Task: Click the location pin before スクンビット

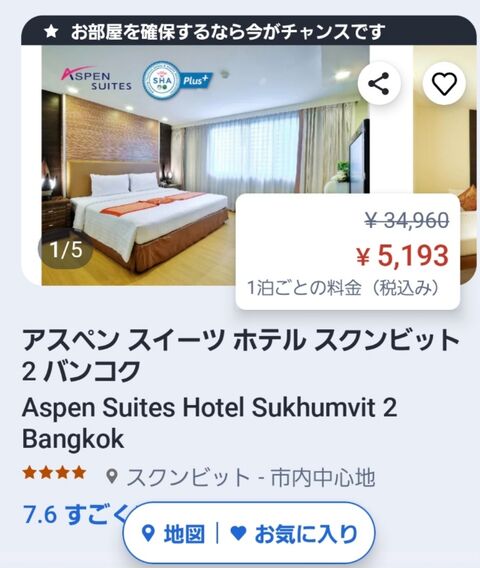Action: pos(112,477)
